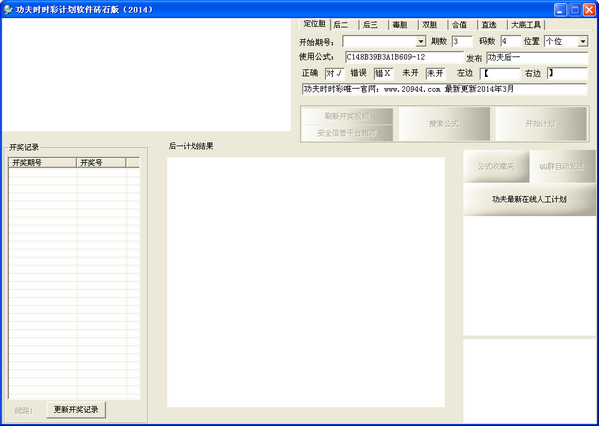599x426 pixels.
Task: Click 功夫最新在线人工计划 button
Action: 529,199
